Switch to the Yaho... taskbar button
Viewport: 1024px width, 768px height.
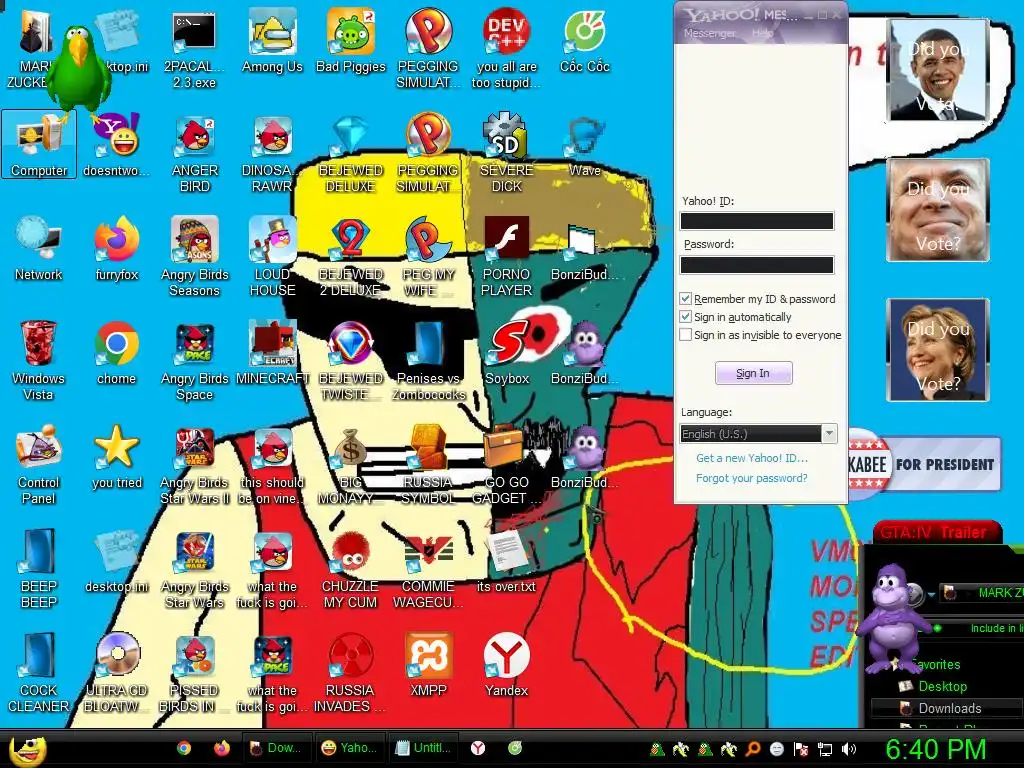click(349, 748)
